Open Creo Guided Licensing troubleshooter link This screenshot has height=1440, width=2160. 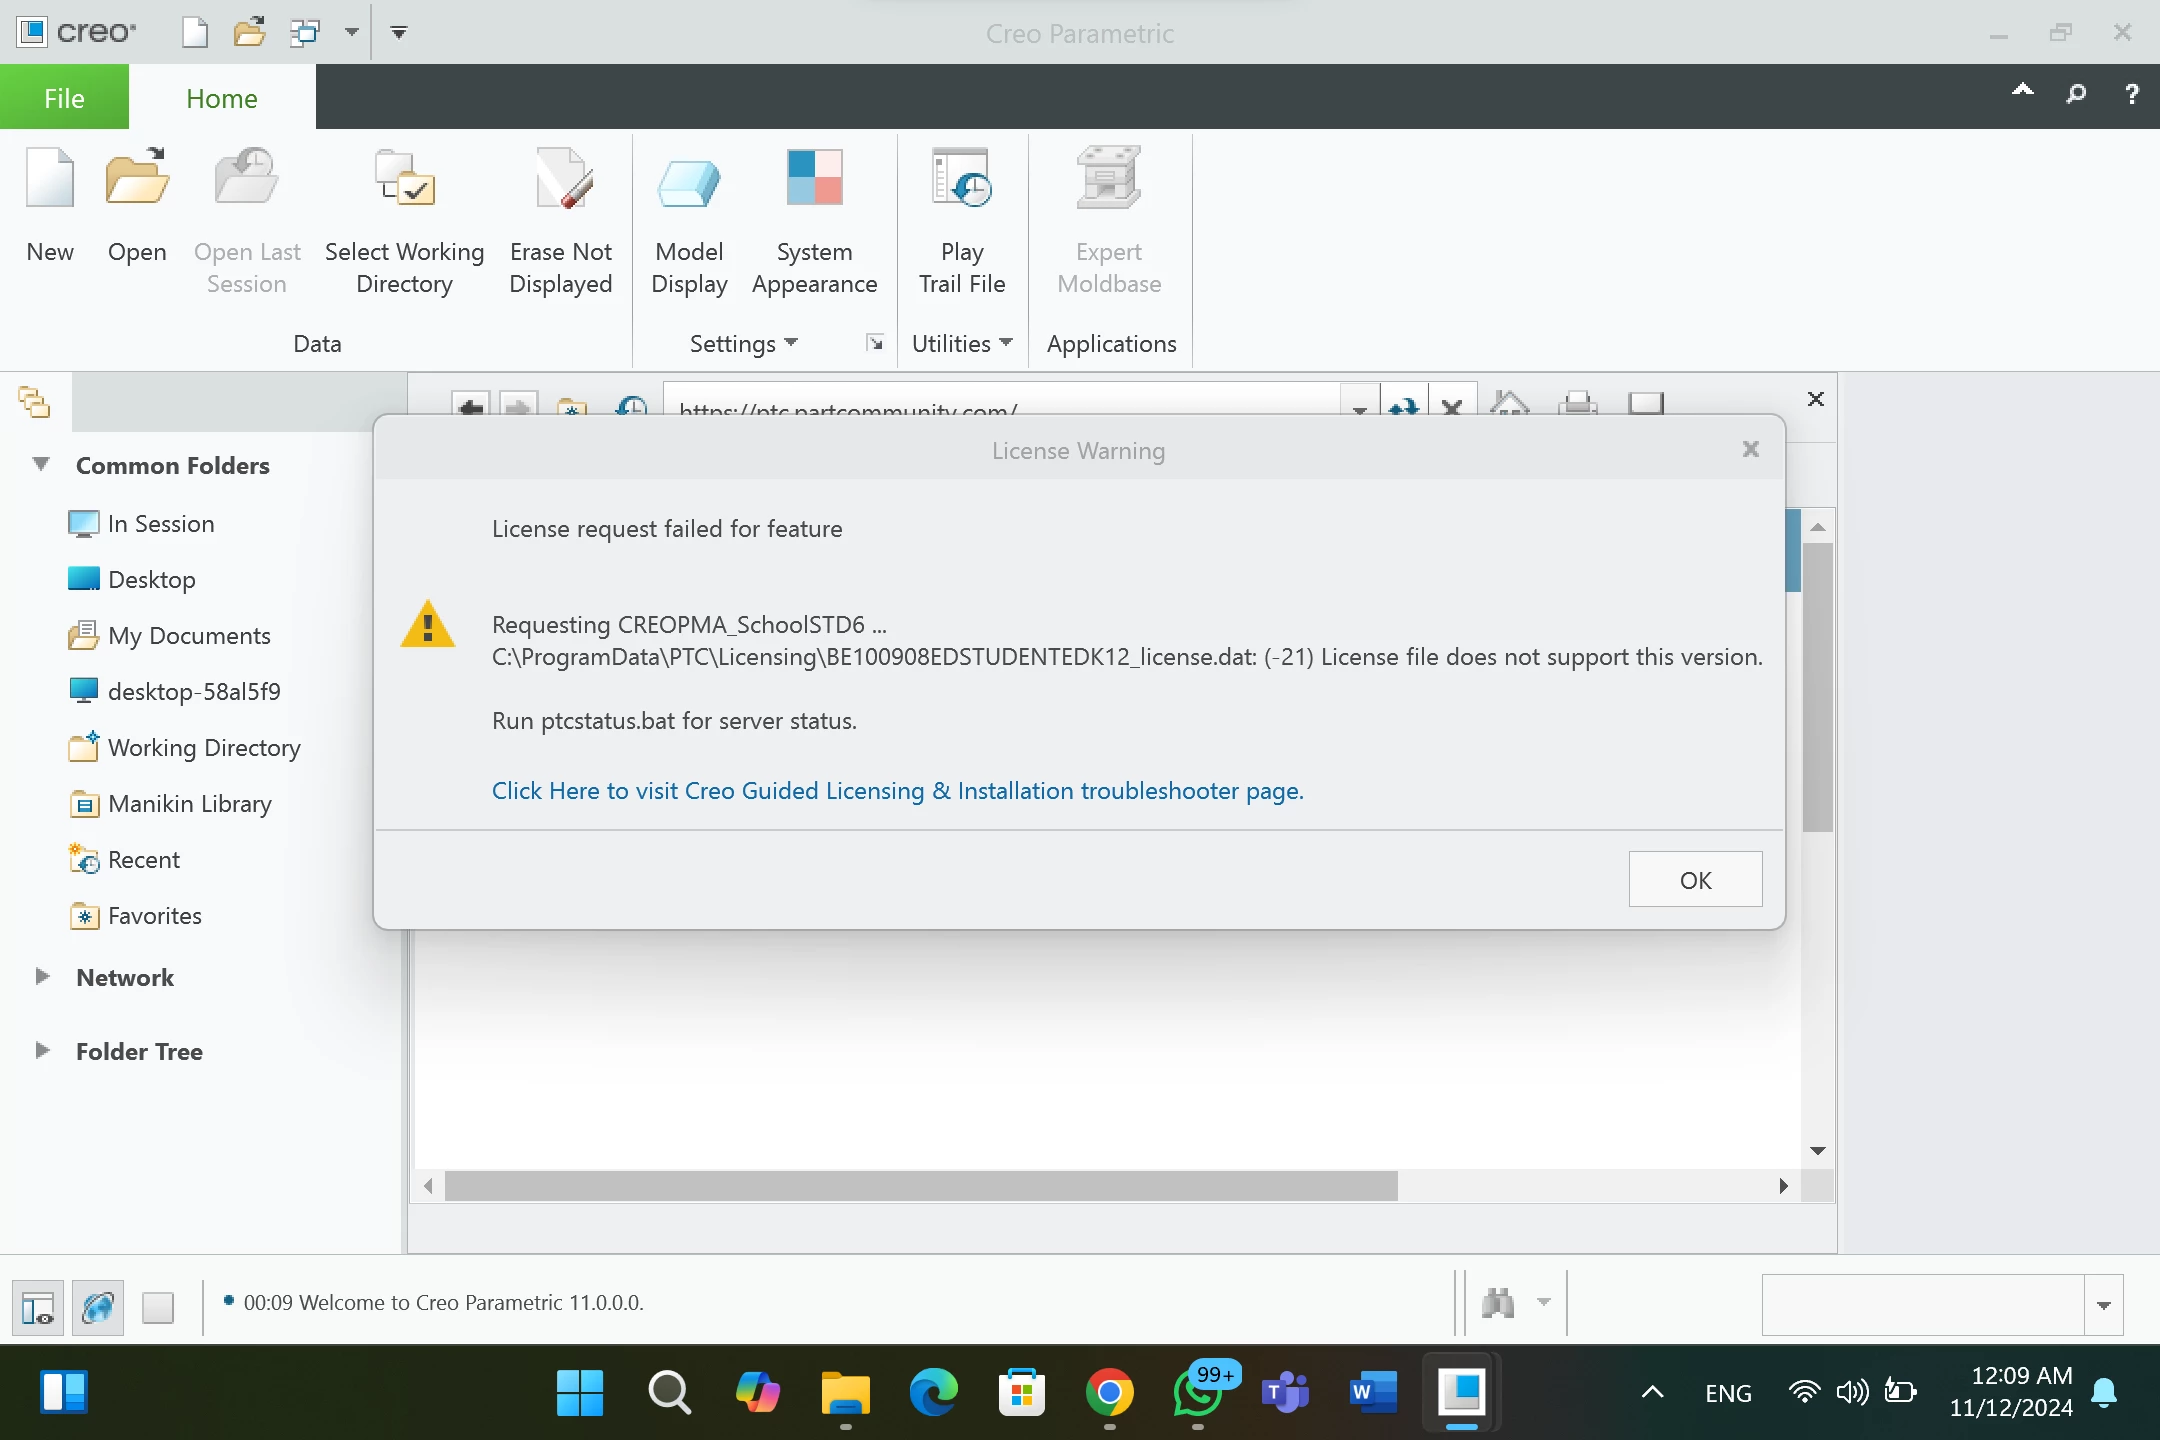point(897,791)
